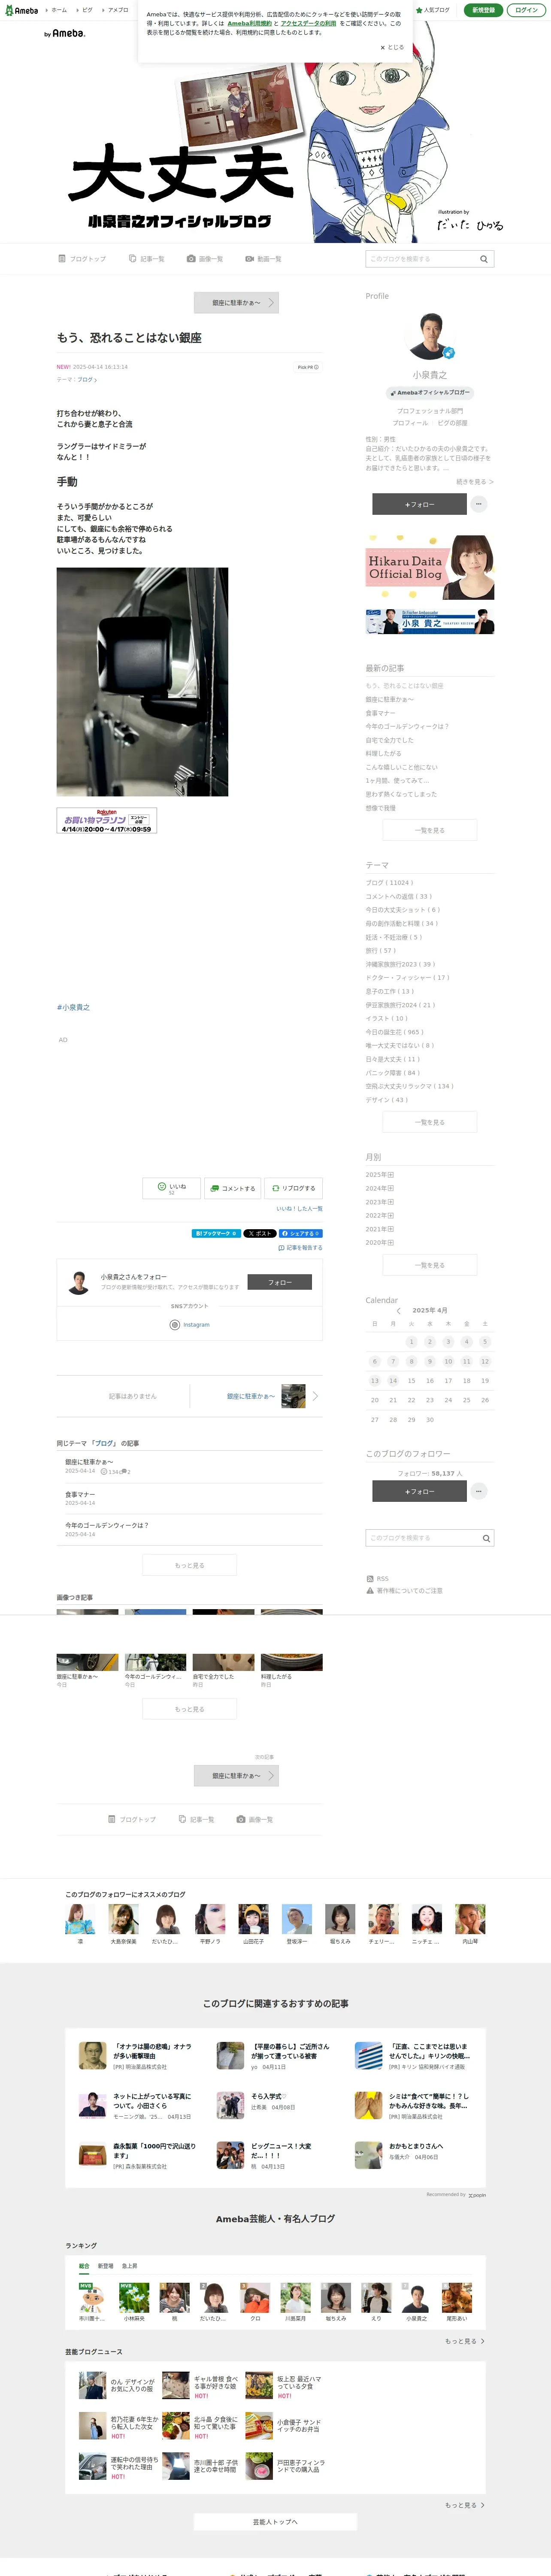This screenshot has width=551, height=2576.
Task: Open the Pick PR info icon
Action: [x=308, y=367]
